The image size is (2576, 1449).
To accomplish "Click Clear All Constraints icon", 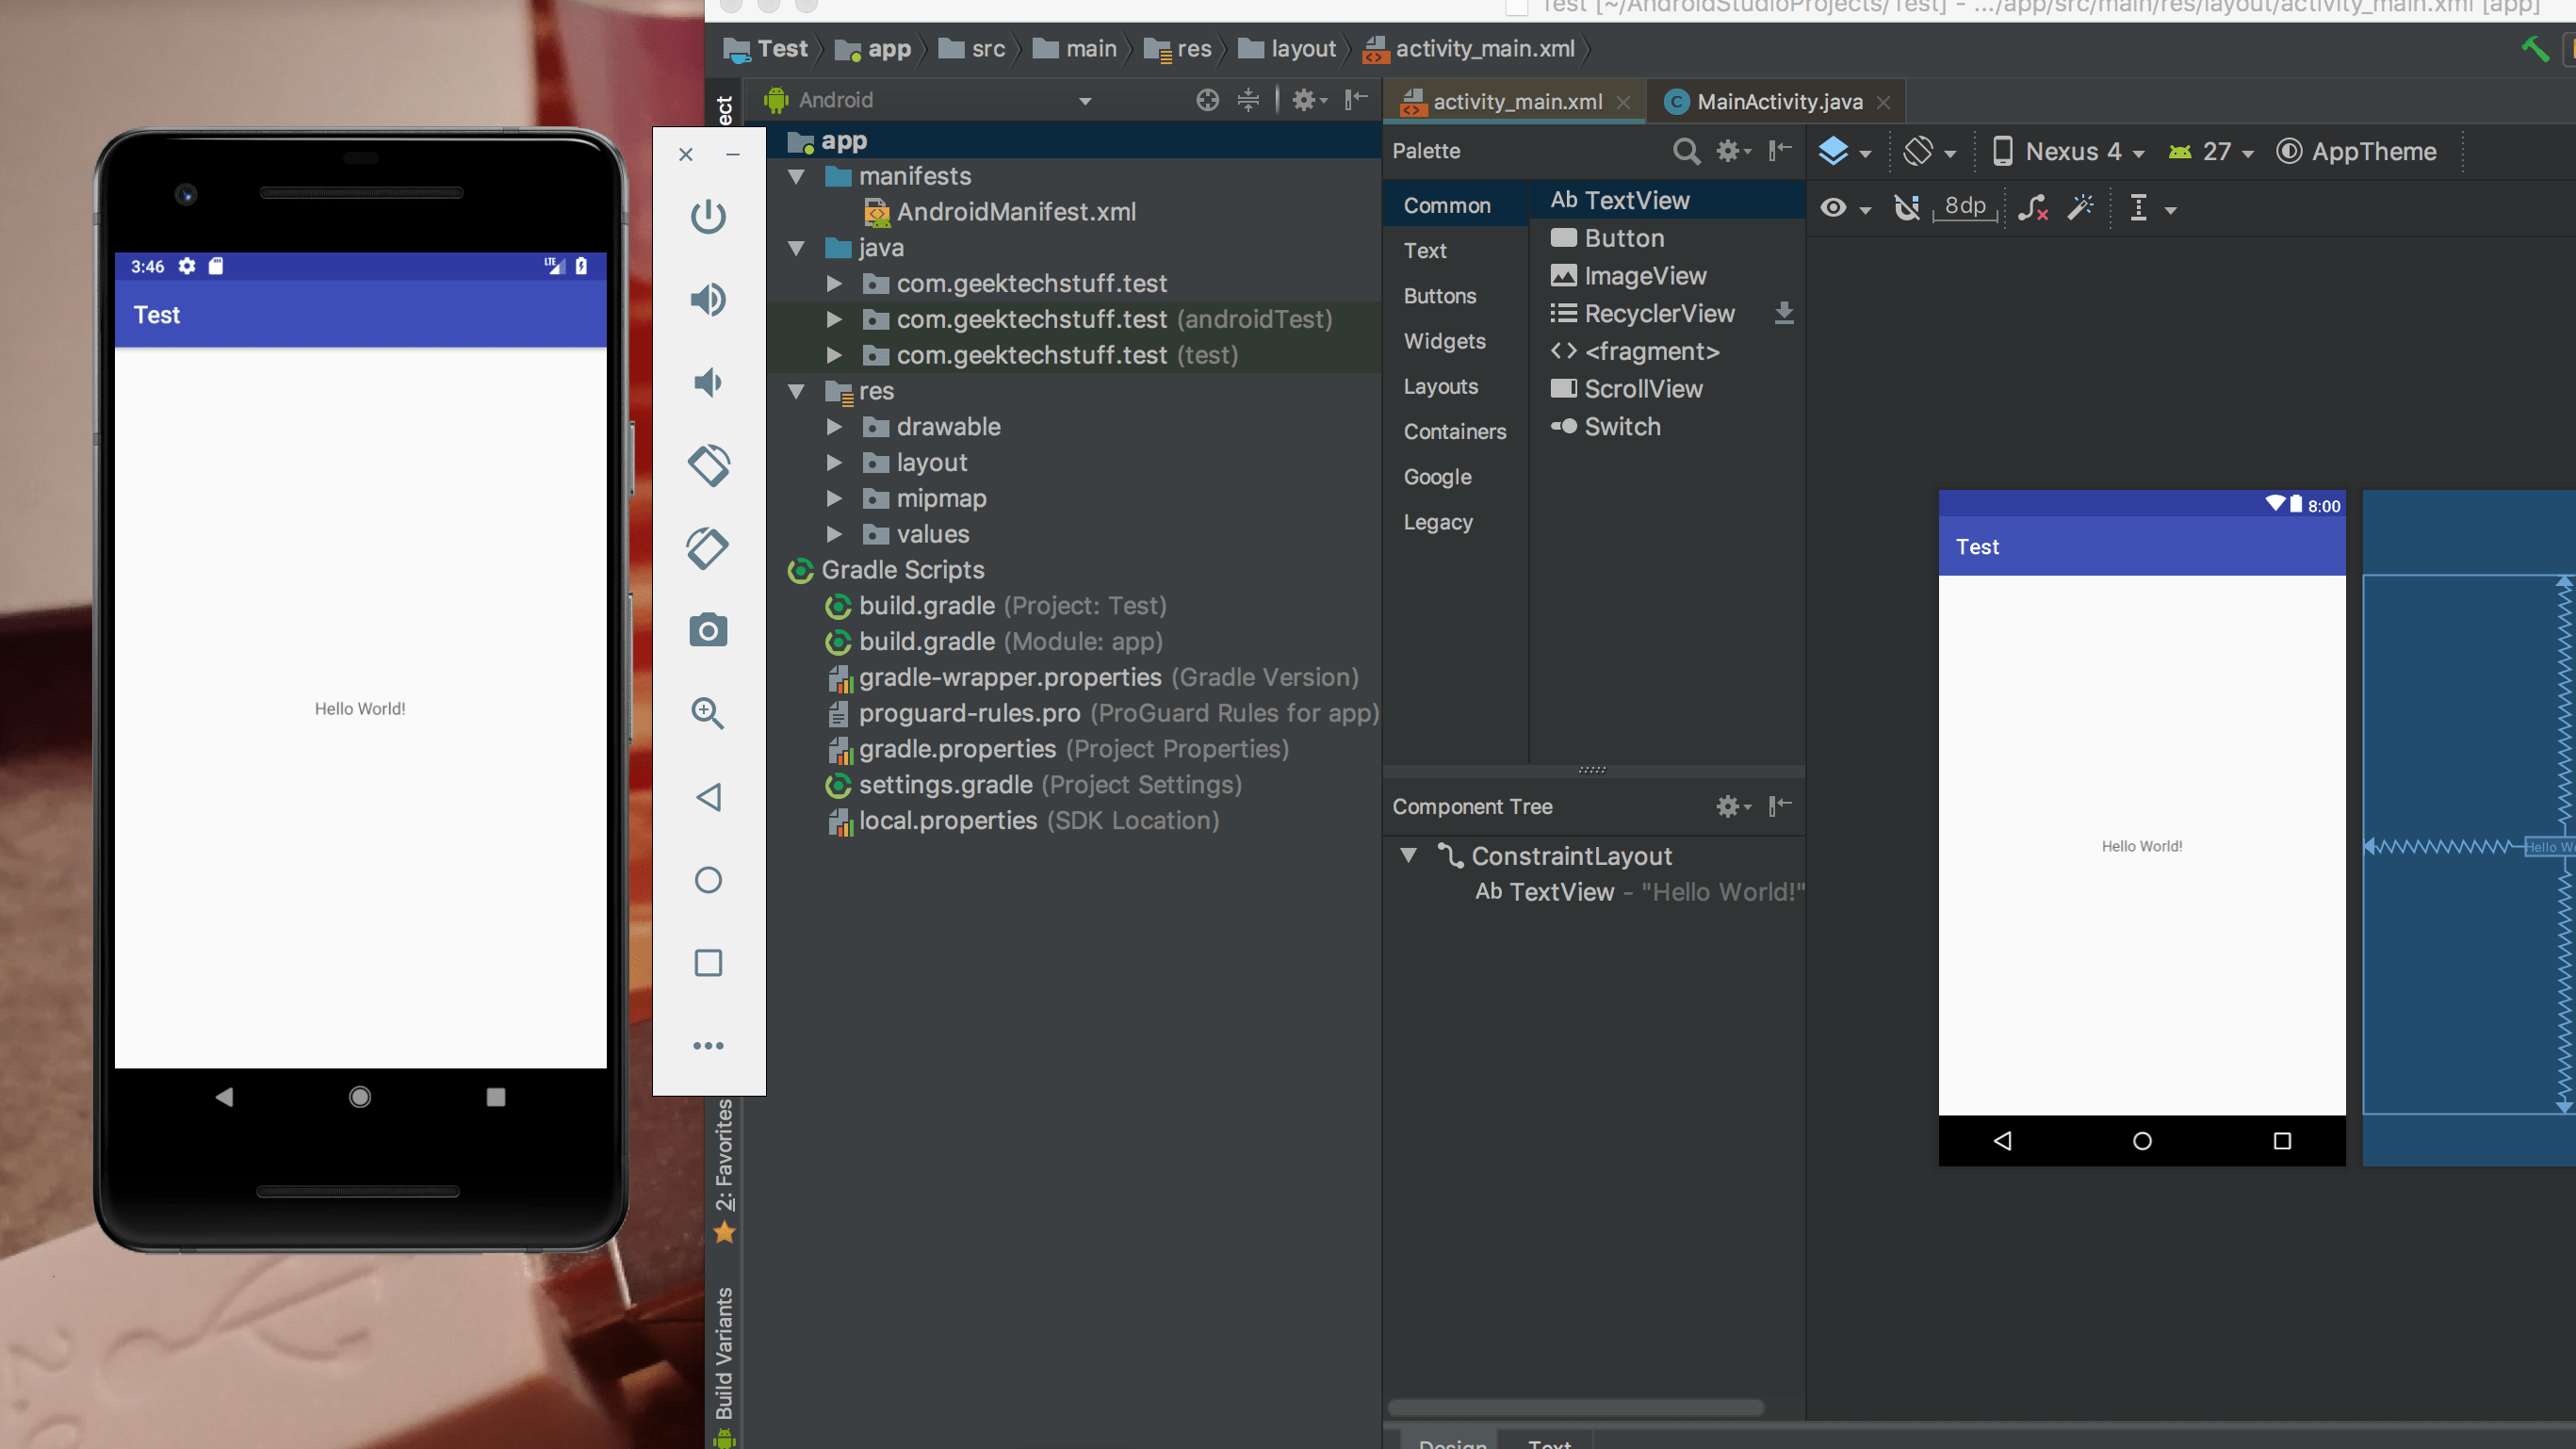I will pos(2032,208).
